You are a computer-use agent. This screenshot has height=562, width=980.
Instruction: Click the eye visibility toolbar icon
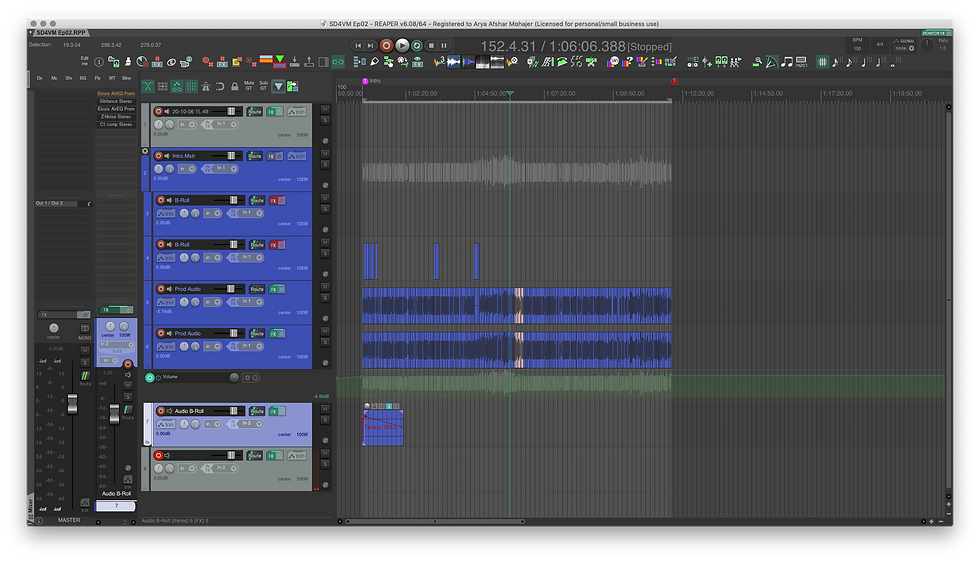pyautogui.click(x=171, y=62)
